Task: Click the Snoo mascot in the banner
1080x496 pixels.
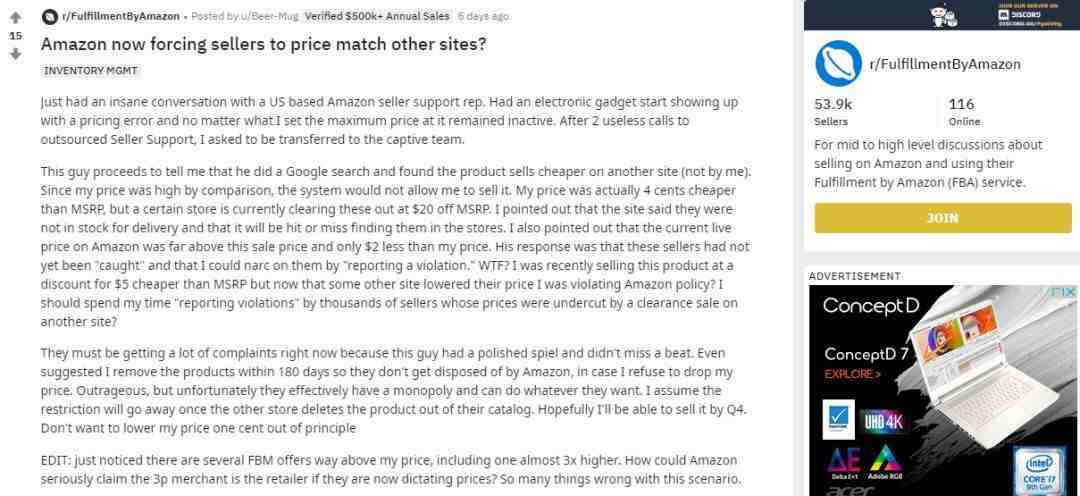Action: (944, 15)
